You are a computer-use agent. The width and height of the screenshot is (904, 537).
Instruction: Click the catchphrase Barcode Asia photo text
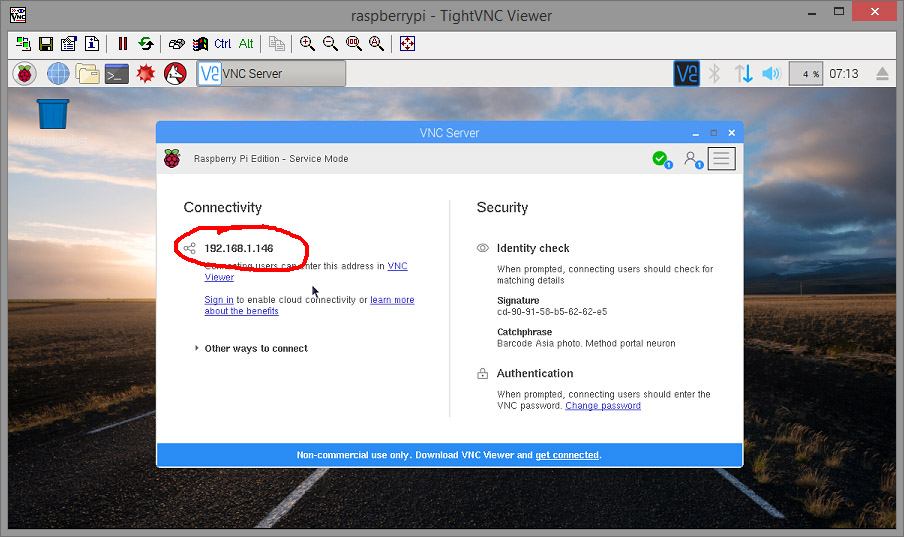tap(586, 344)
